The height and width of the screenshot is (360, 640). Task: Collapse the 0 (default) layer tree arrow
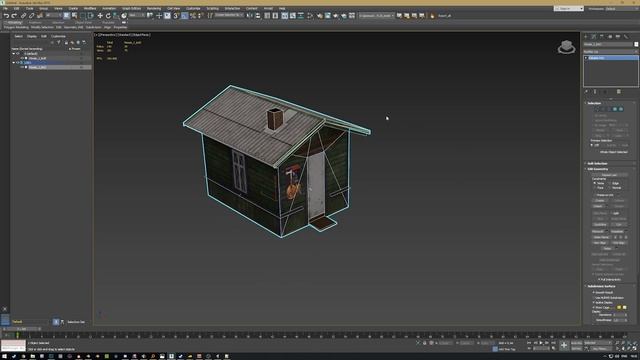(x=13, y=53)
